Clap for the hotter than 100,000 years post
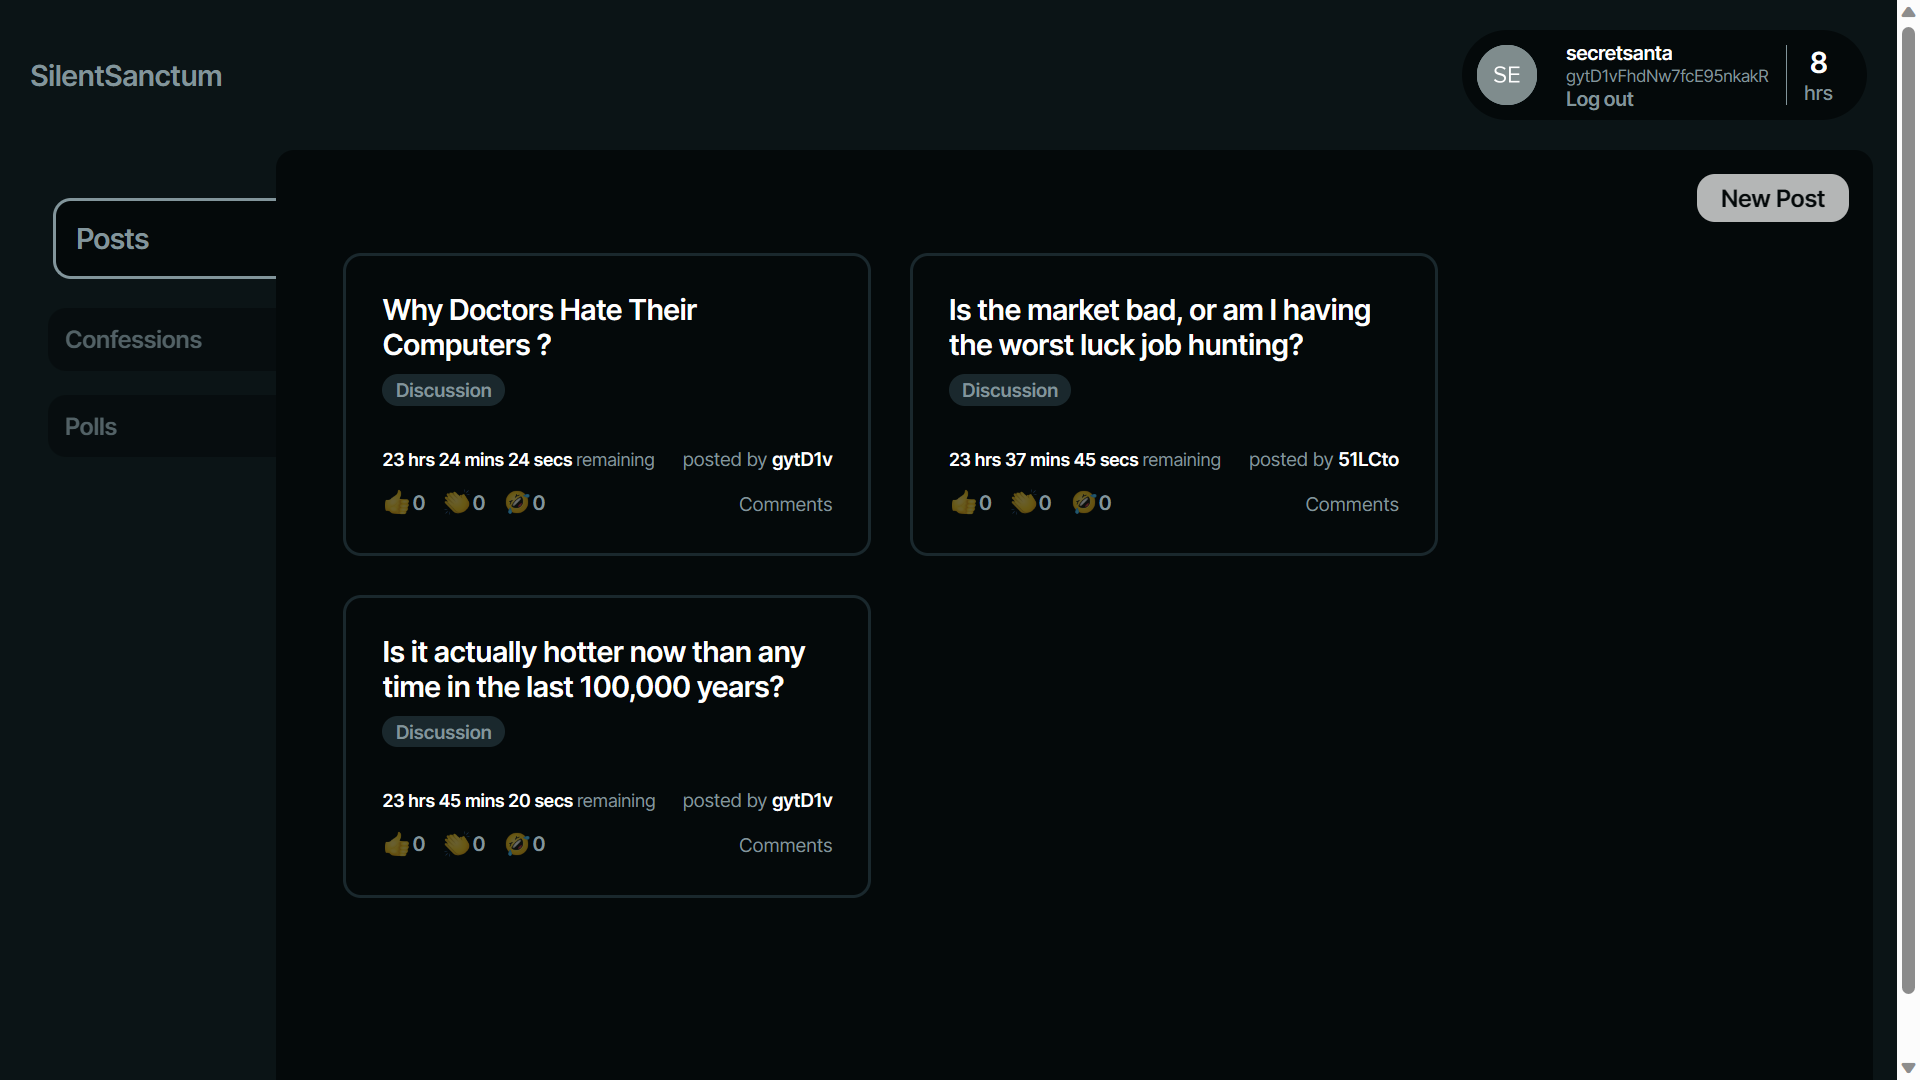Viewport: 1920px width, 1080px height. pos(457,845)
